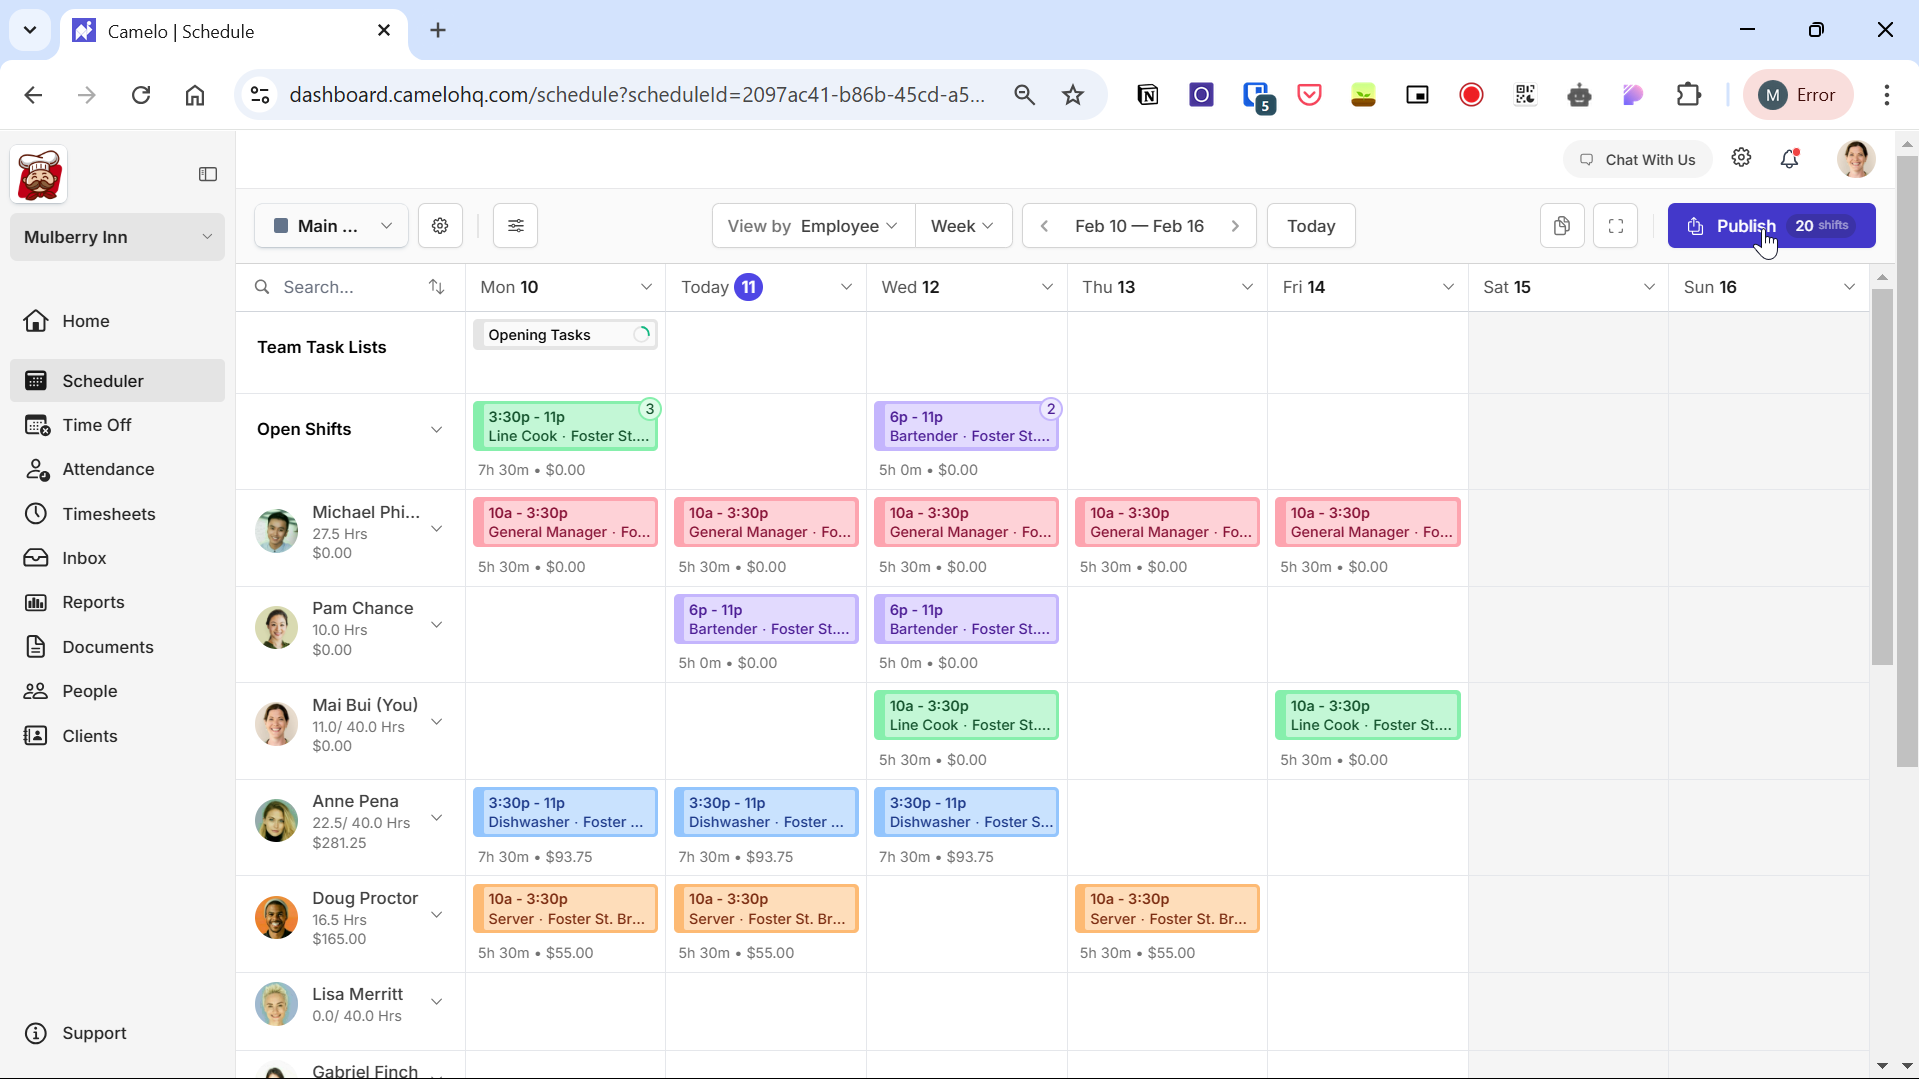Expand the Mon 10 column menu
The width and height of the screenshot is (1919, 1079).
coord(646,287)
